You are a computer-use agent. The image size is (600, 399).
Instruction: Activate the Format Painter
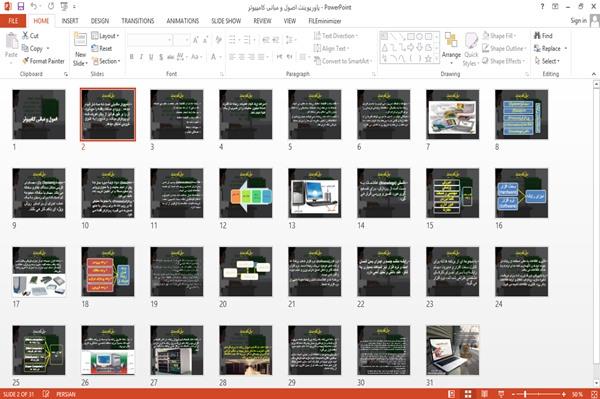(x=43, y=61)
